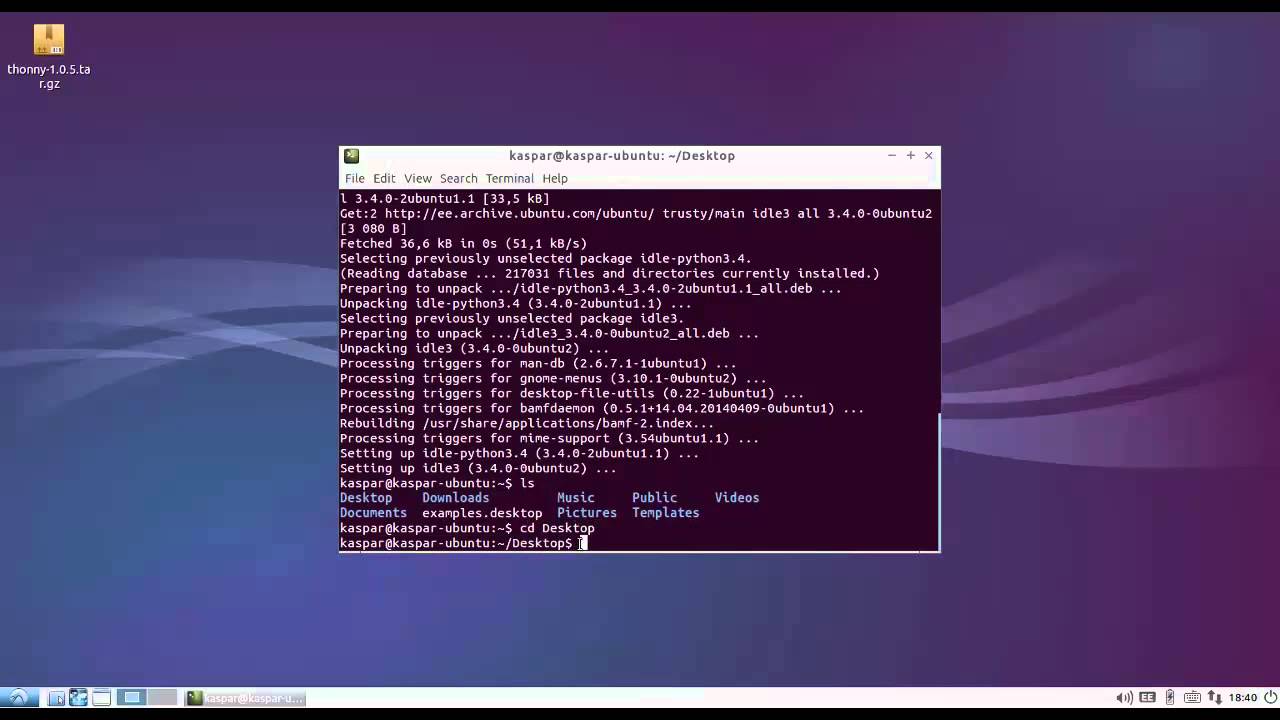Click the ee.archive.ubuntu.com URL text
This screenshot has width=1280, height=720.
pos(520,214)
